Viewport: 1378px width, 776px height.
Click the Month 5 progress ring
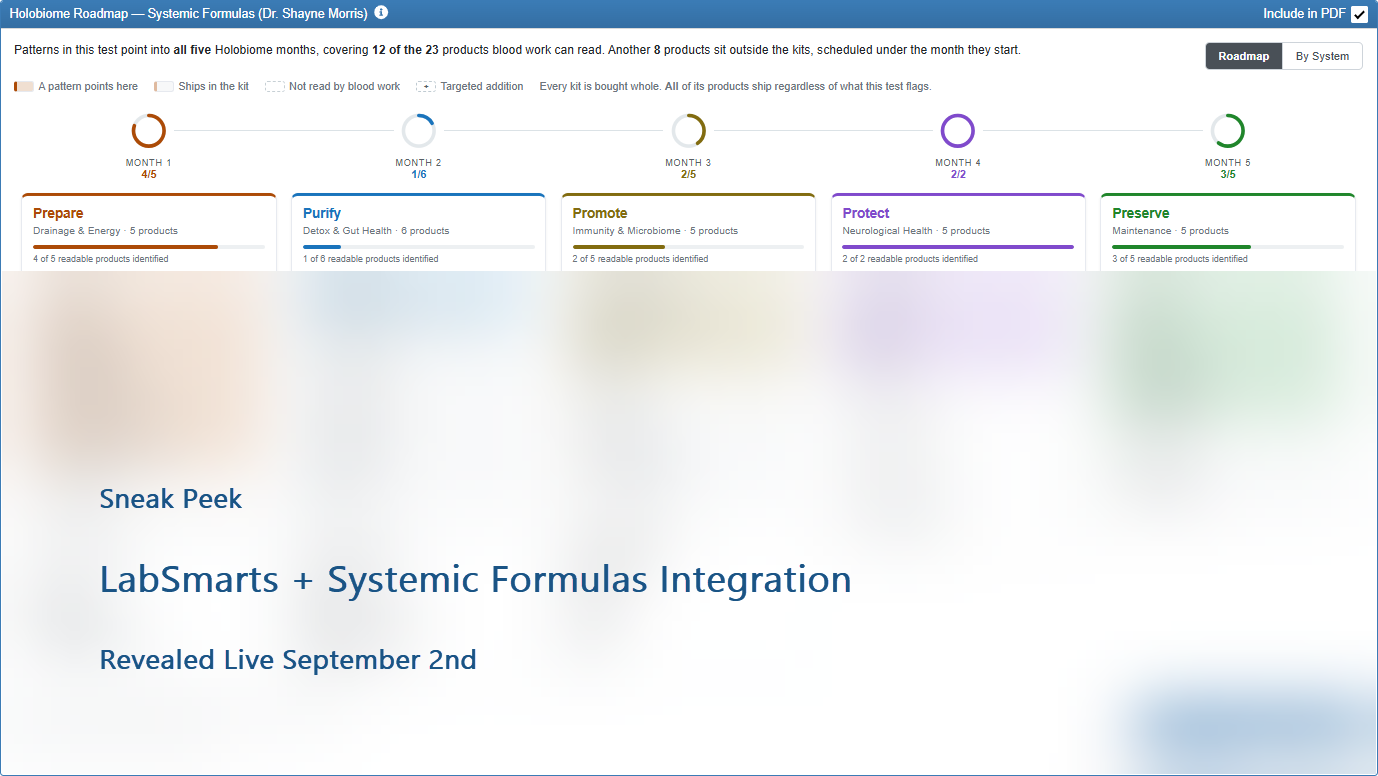[x=1227, y=131]
